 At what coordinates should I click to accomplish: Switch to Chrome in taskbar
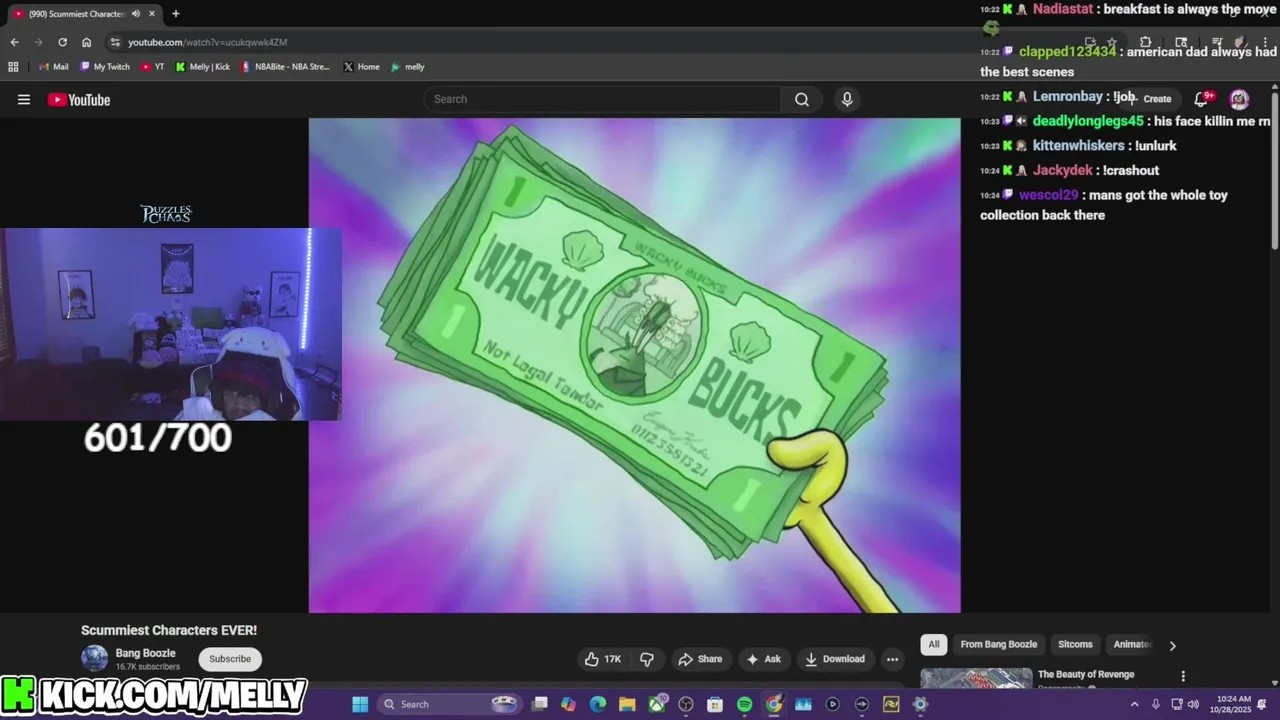coord(774,704)
